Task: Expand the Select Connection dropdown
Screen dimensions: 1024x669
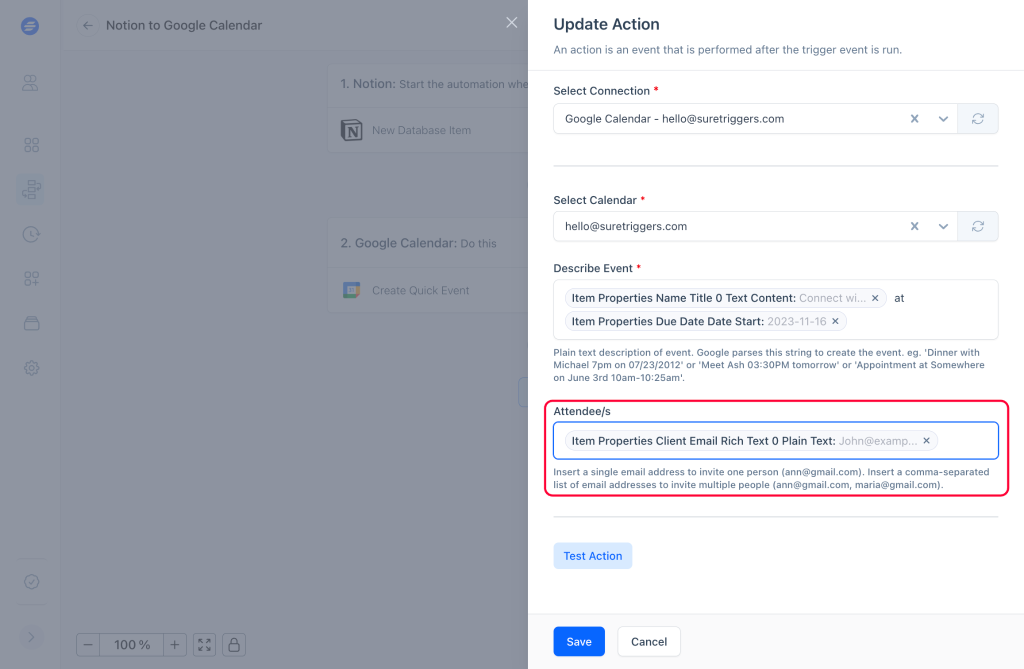Action: click(942, 119)
